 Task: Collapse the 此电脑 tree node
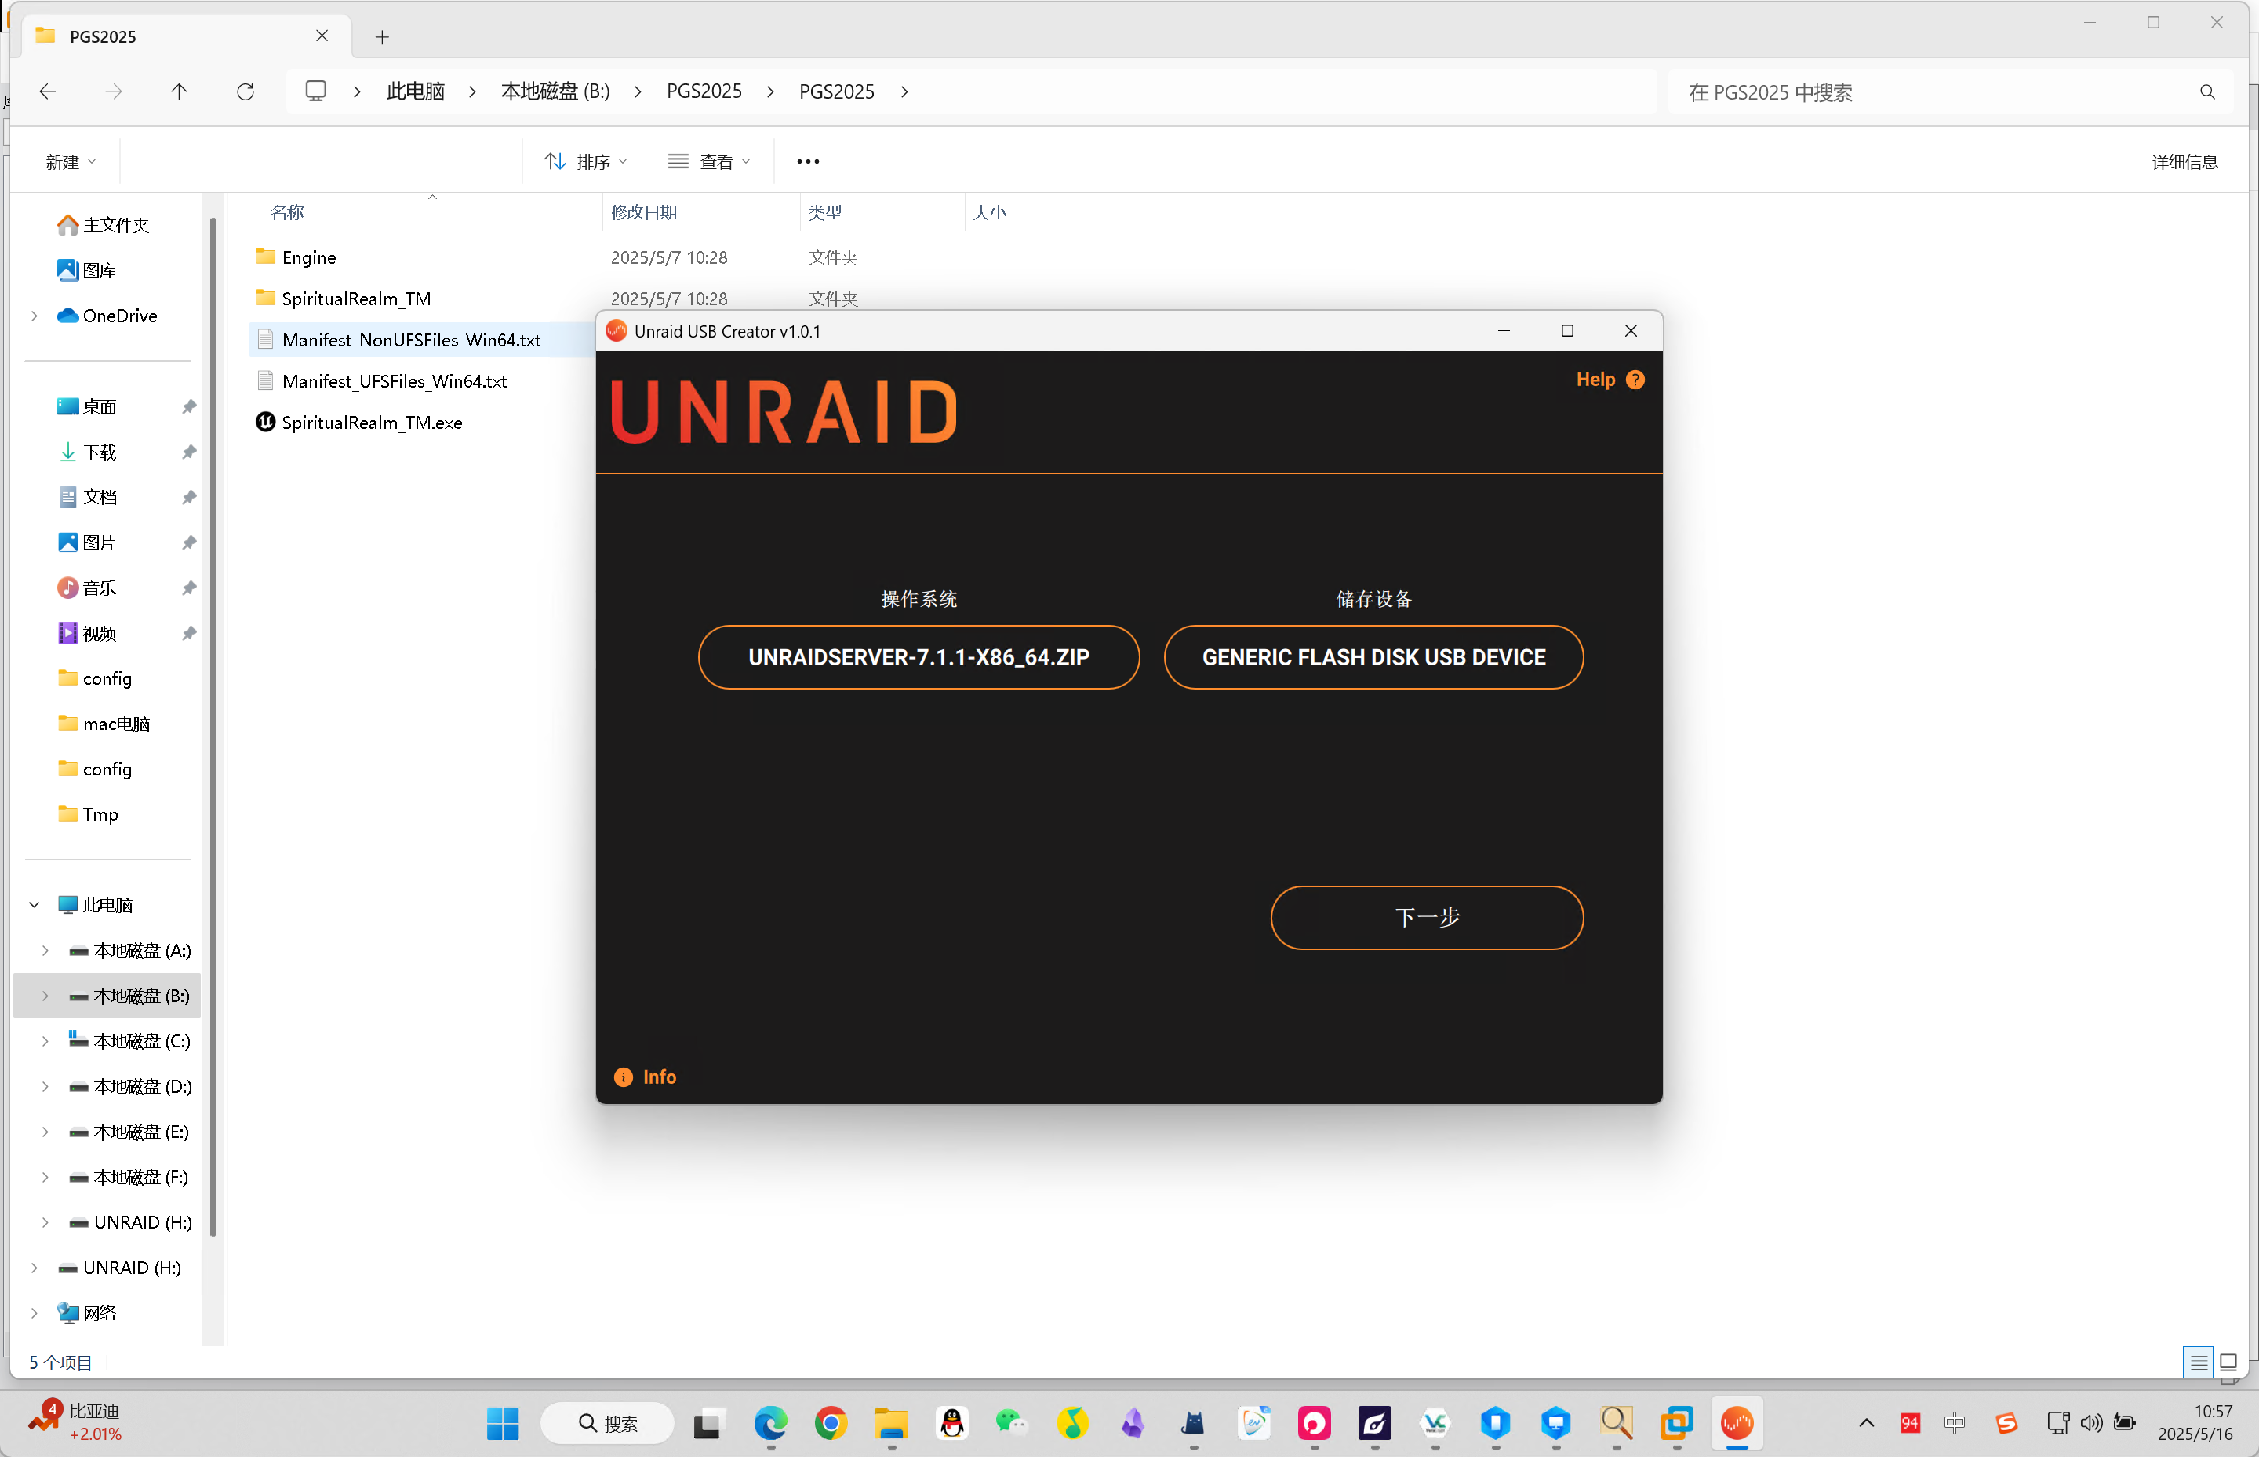tap(34, 905)
